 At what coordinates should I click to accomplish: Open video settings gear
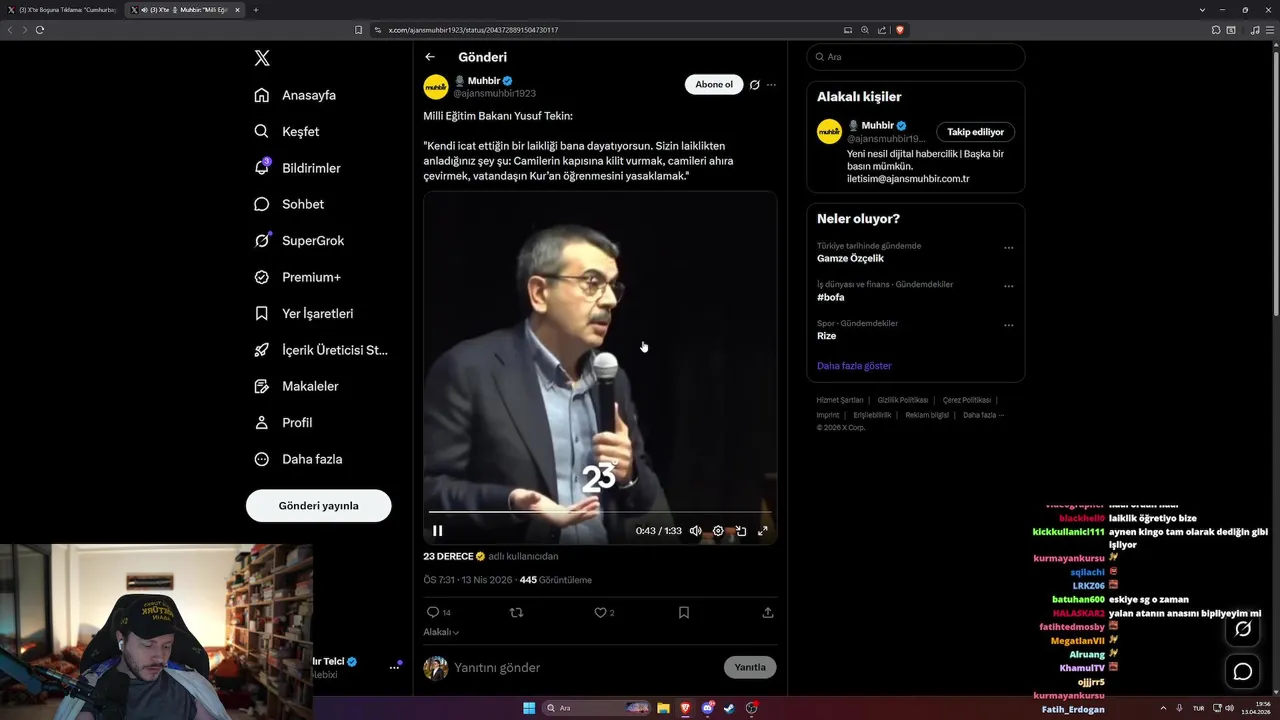(x=718, y=531)
